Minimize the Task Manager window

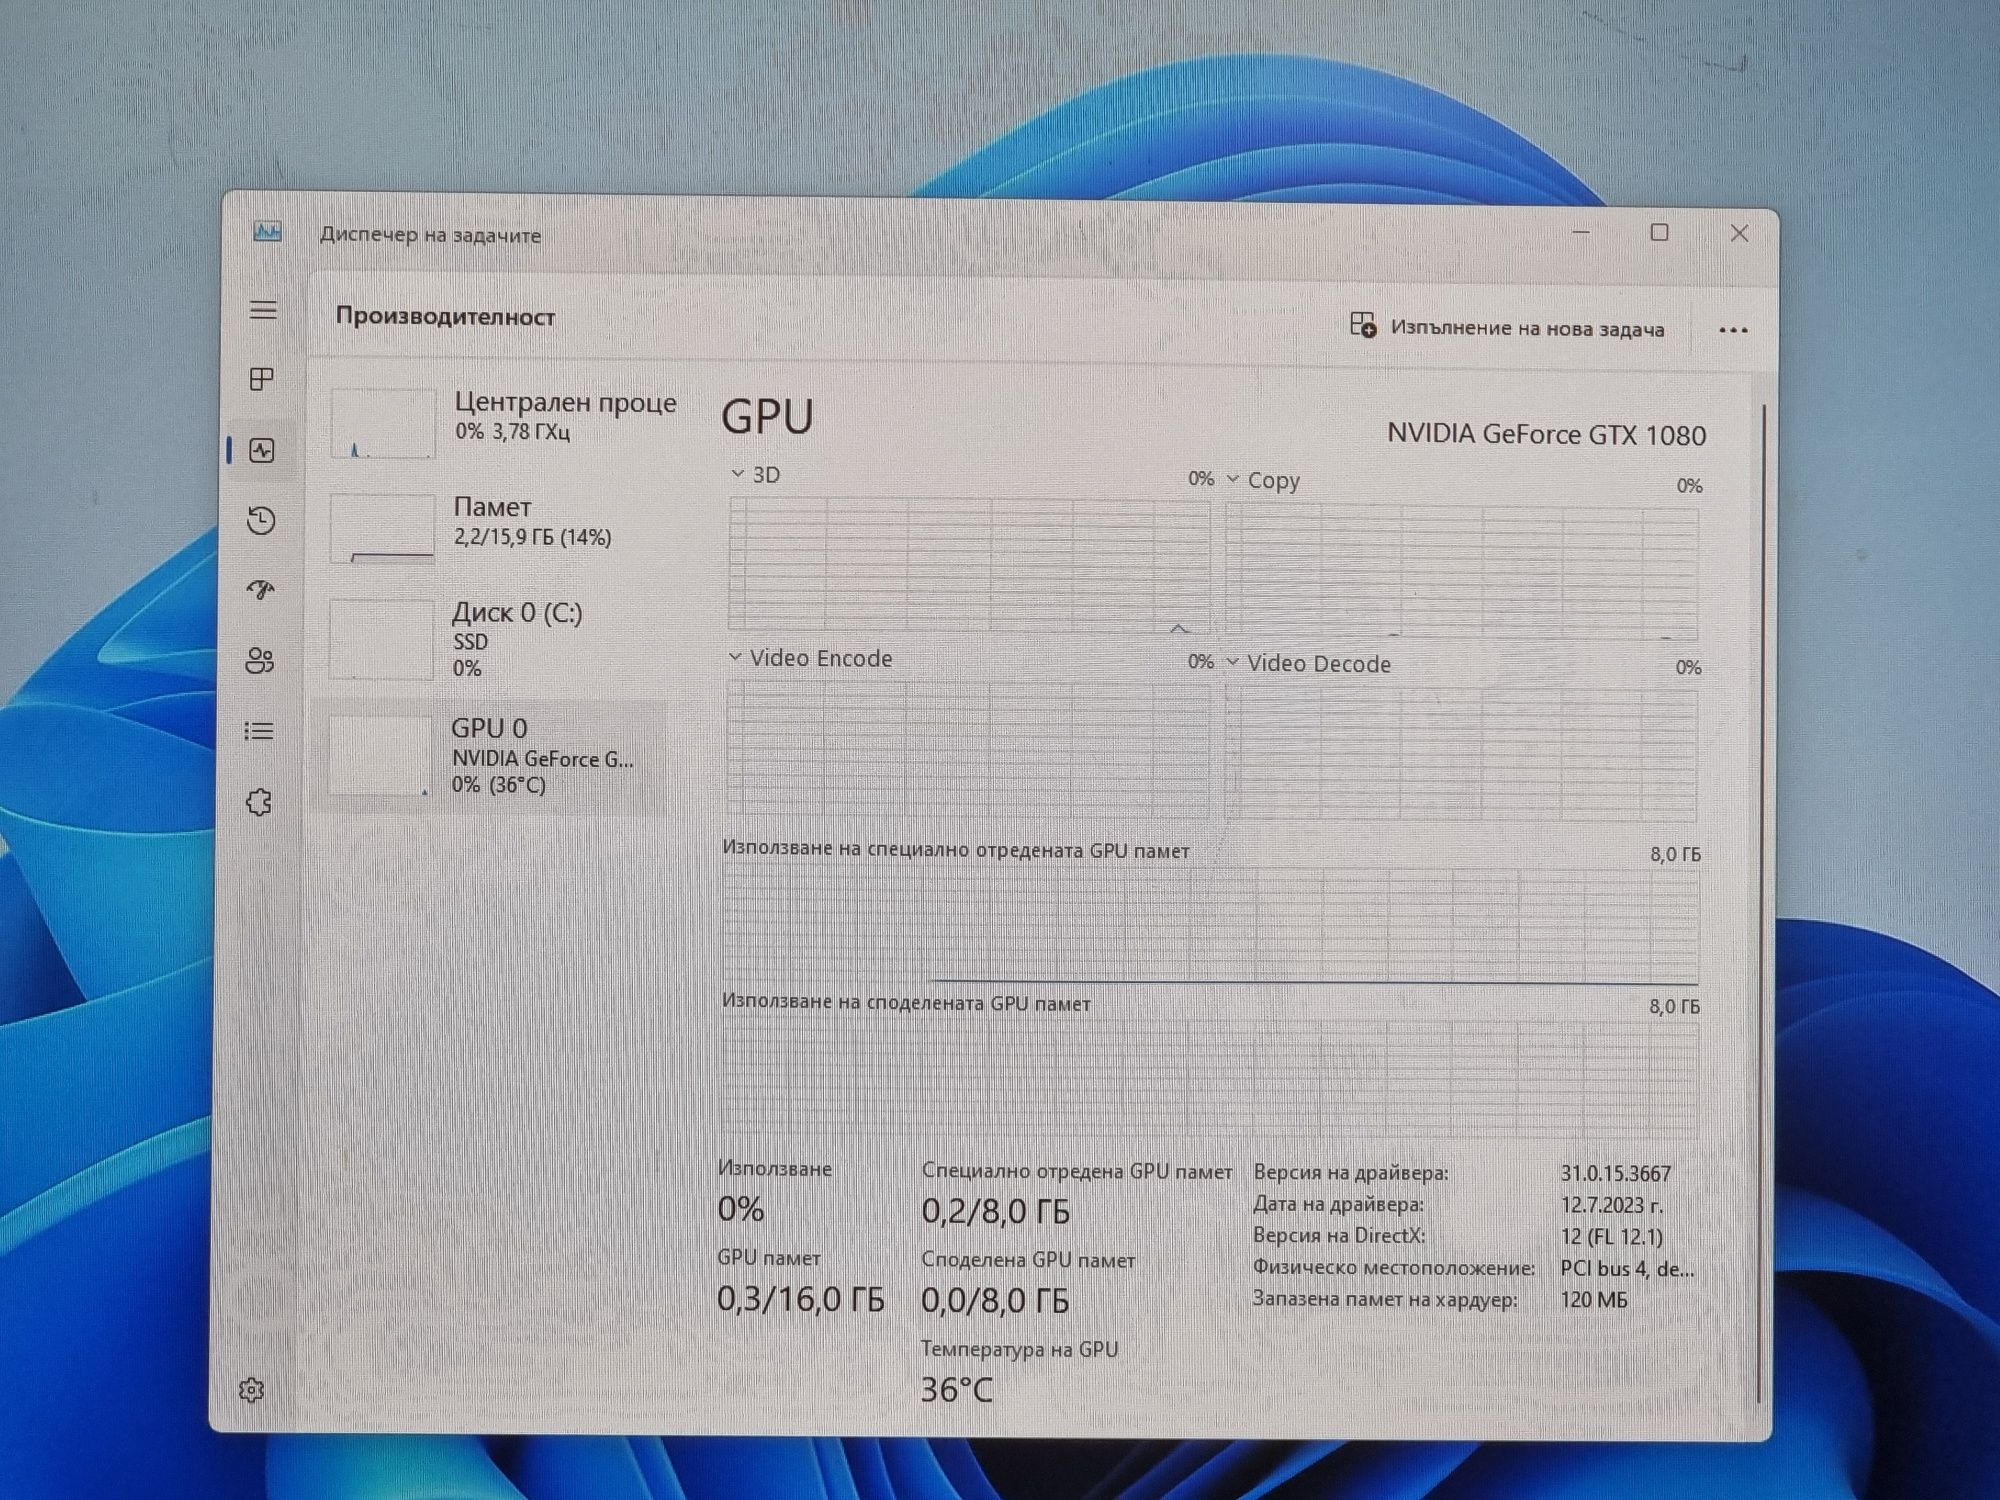point(1581,232)
